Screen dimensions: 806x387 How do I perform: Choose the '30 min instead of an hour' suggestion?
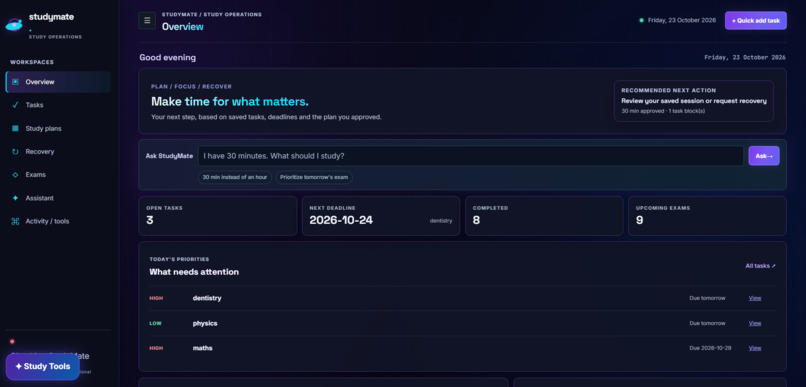tap(235, 177)
